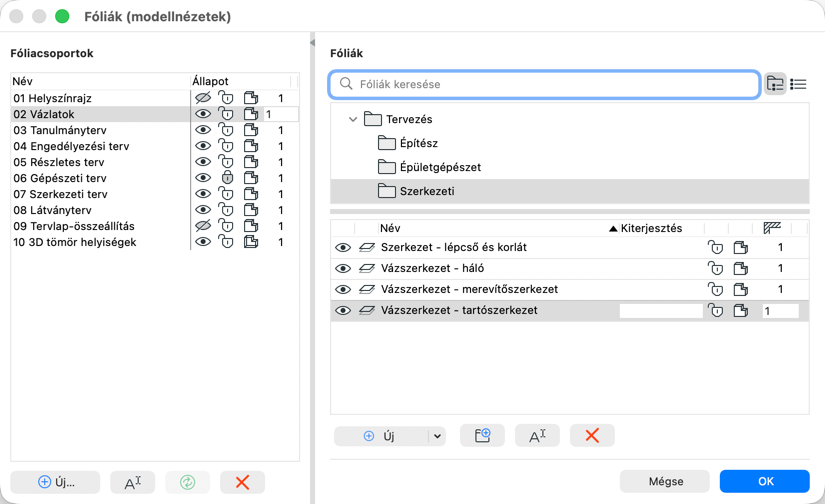This screenshot has width=825, height=504.
Task: Click structure icon for Vázszerkezet - merevítőszerkezet
Action: coord(741,289)
